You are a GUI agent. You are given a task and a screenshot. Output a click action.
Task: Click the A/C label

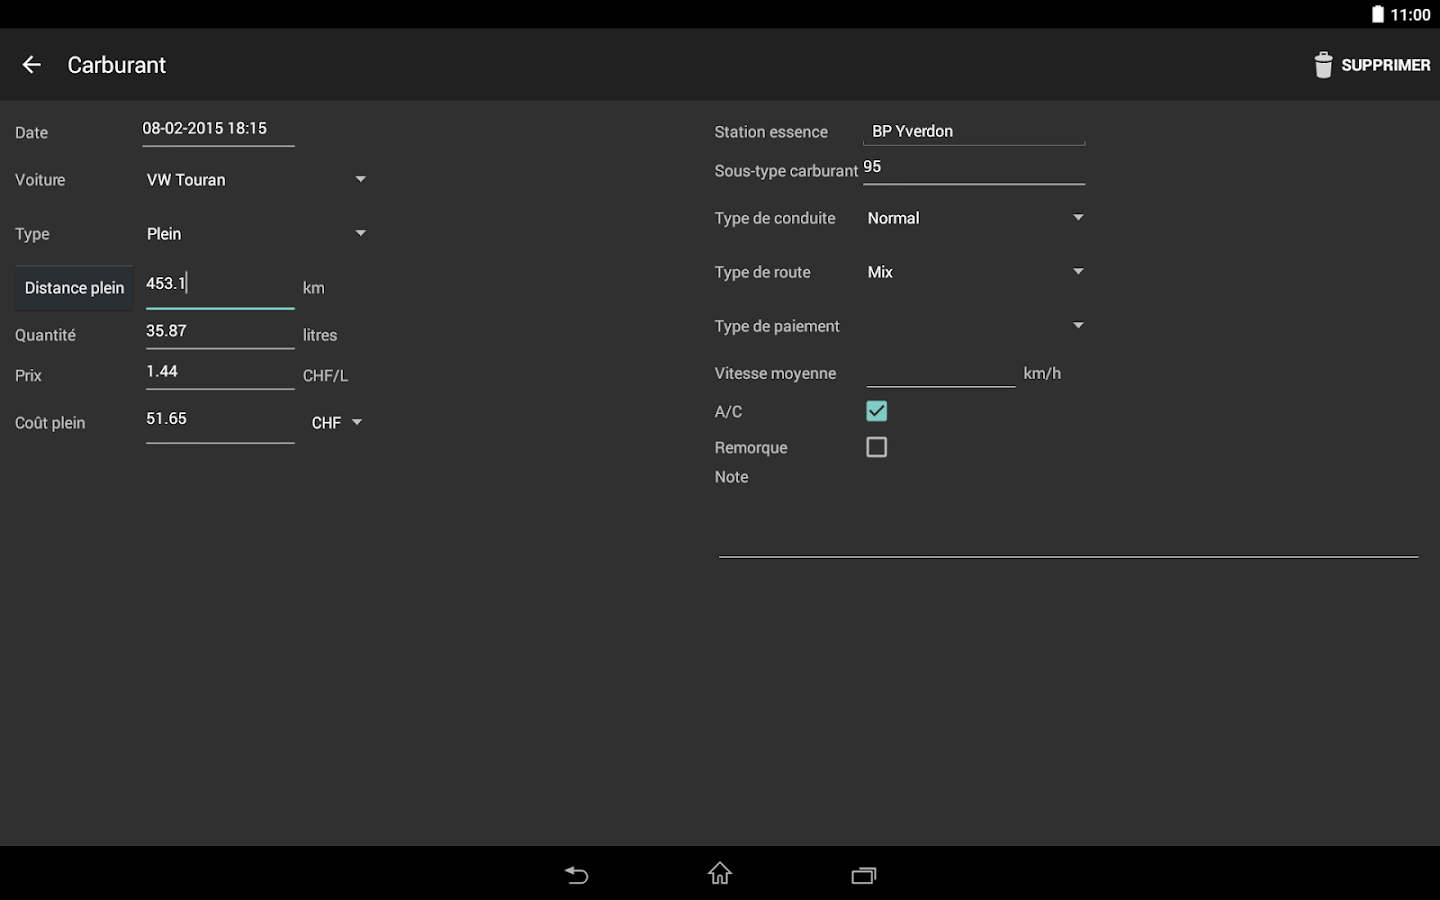728,412
